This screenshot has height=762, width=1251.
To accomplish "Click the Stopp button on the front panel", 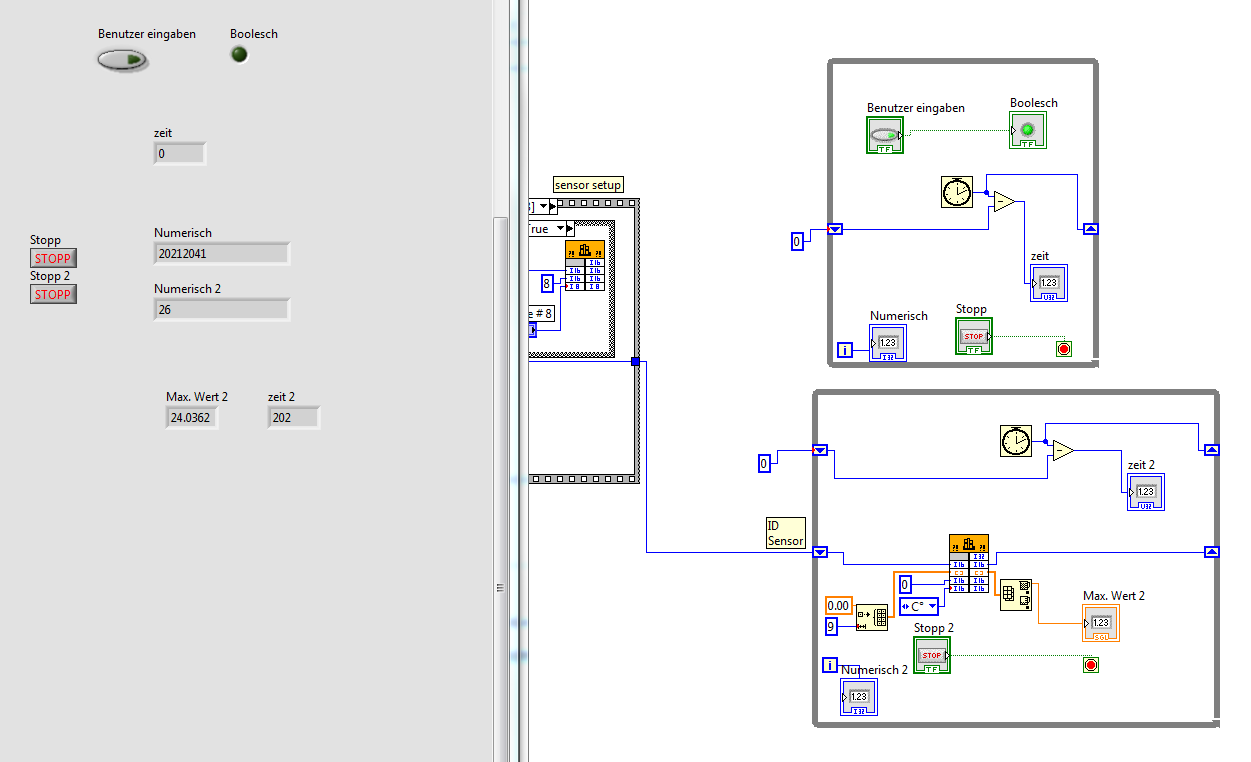I will click(x=53, y=258).
